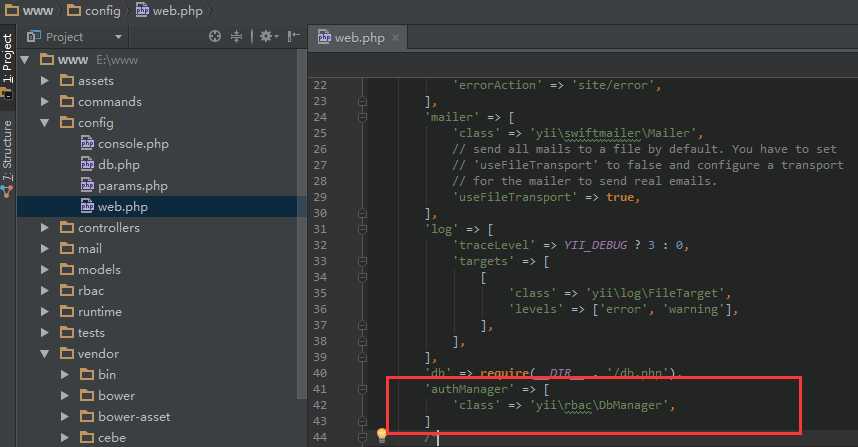Expand the bower-asset folder arrow
The width and height of the screenshot is (858, 447).
[65, 417]
